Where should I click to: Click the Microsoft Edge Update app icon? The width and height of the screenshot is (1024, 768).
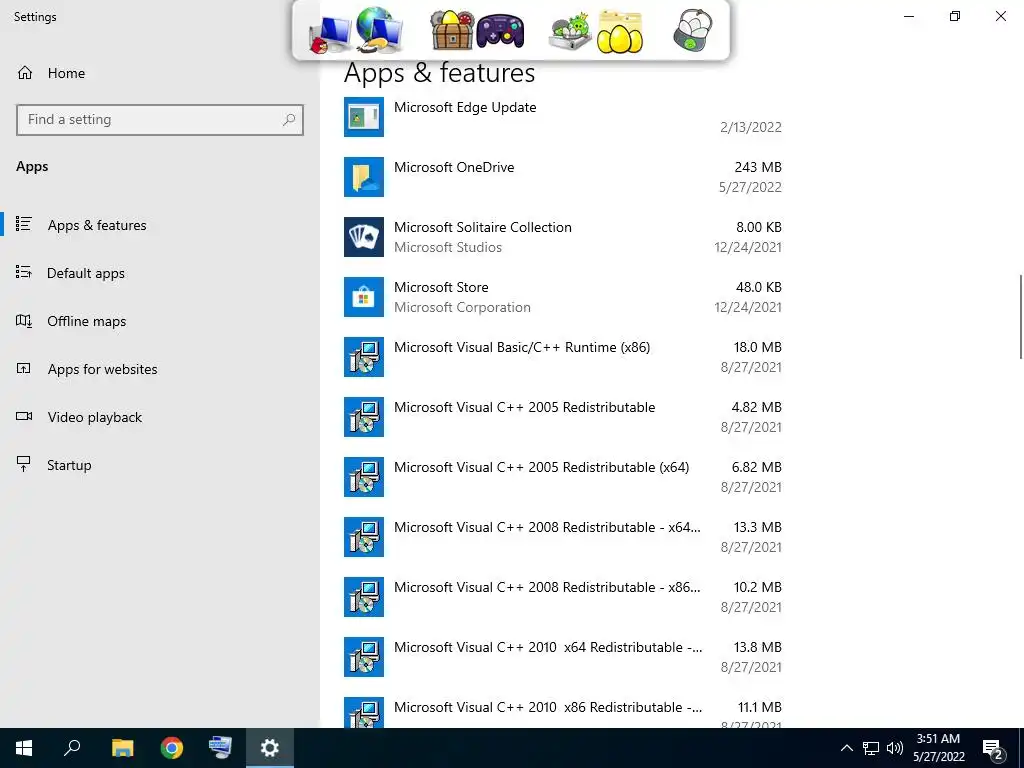(364, 117)
